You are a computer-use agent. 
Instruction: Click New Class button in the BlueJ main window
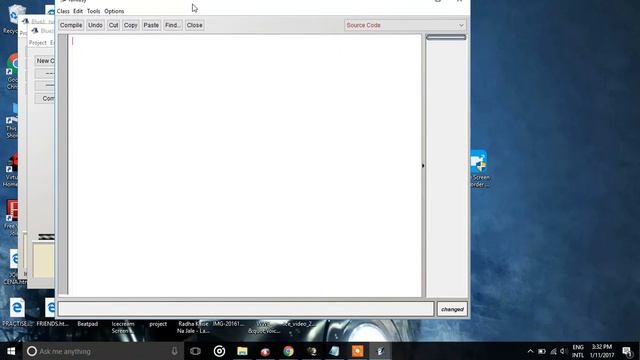pos(45,61)
